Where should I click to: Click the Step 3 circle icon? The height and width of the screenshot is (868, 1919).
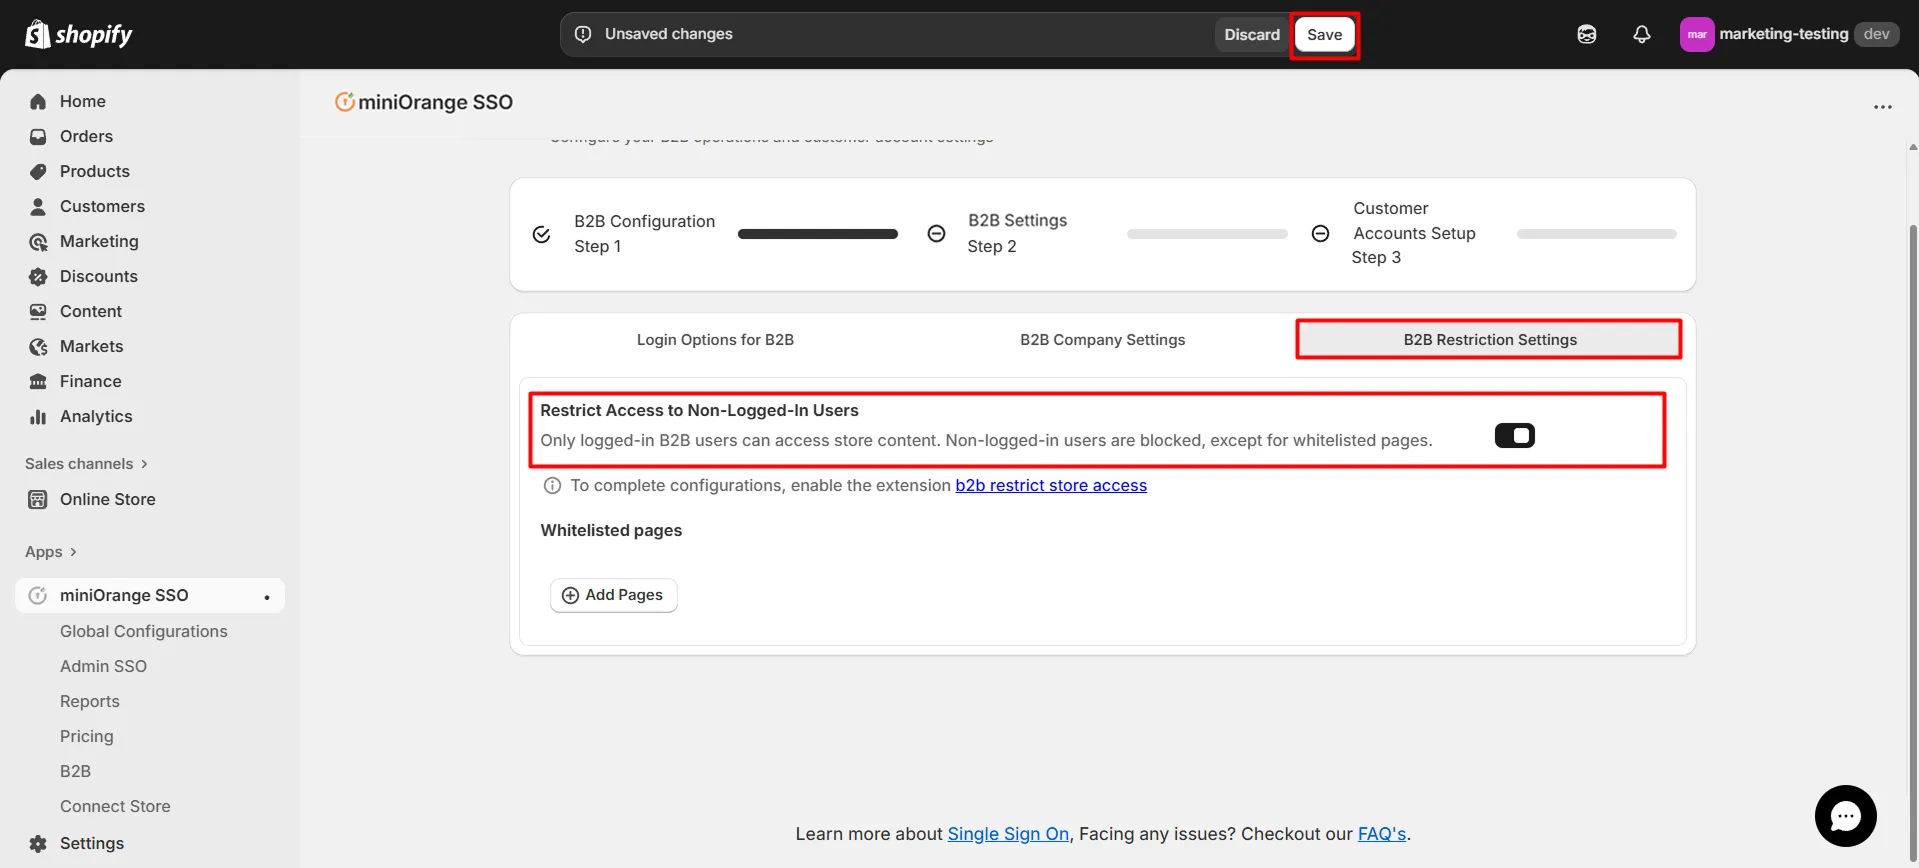tap(1320, 234)
